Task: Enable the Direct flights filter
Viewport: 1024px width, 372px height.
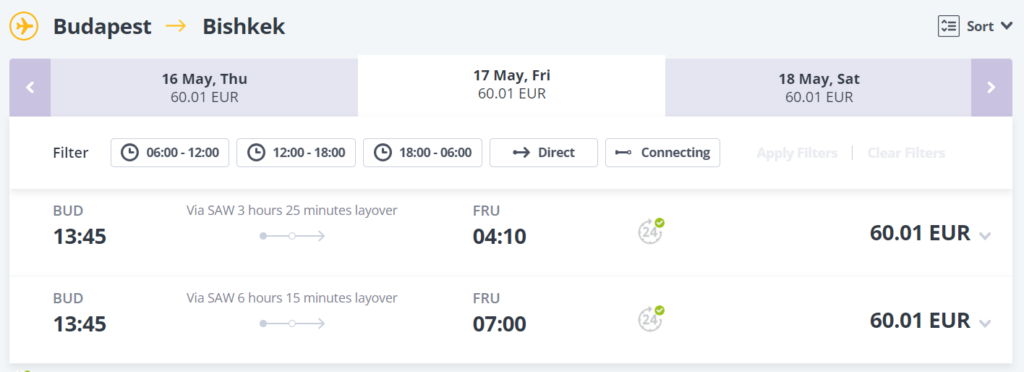Action: pos(543,153)
